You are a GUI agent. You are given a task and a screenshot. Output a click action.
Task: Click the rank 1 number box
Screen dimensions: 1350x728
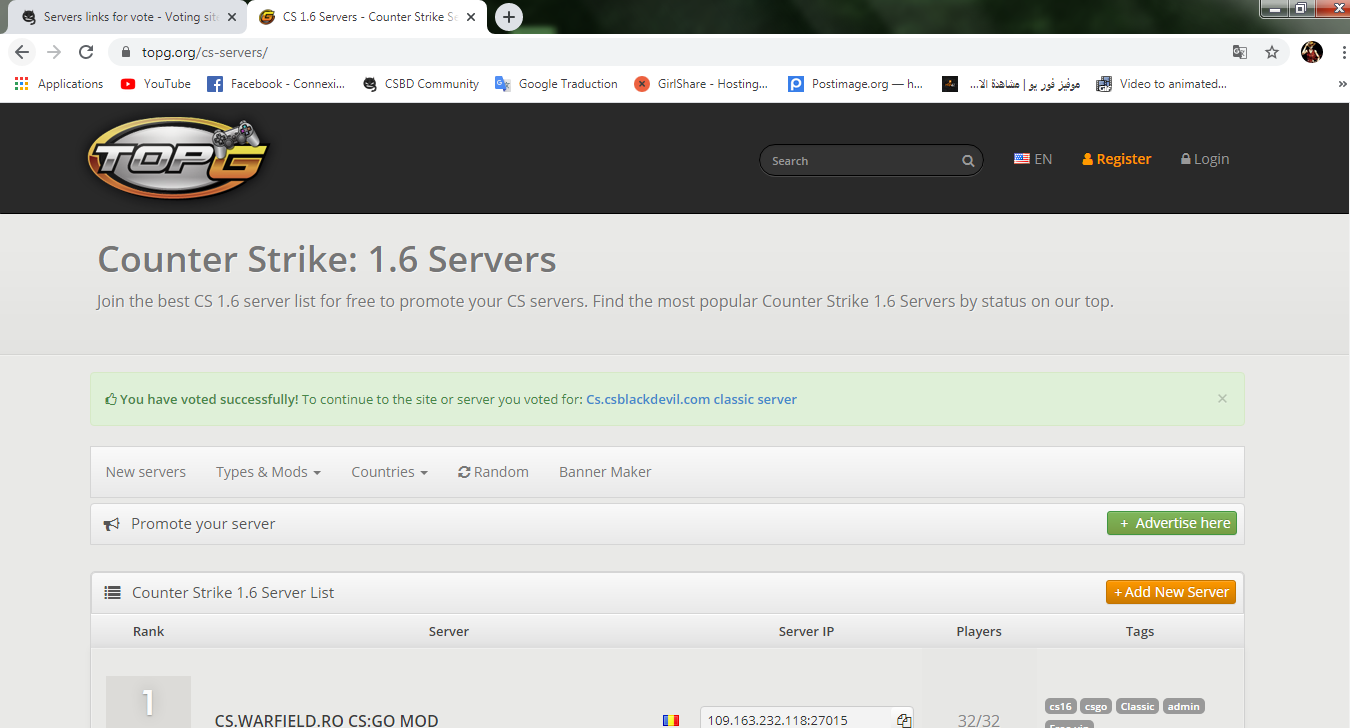pos(148,702)
